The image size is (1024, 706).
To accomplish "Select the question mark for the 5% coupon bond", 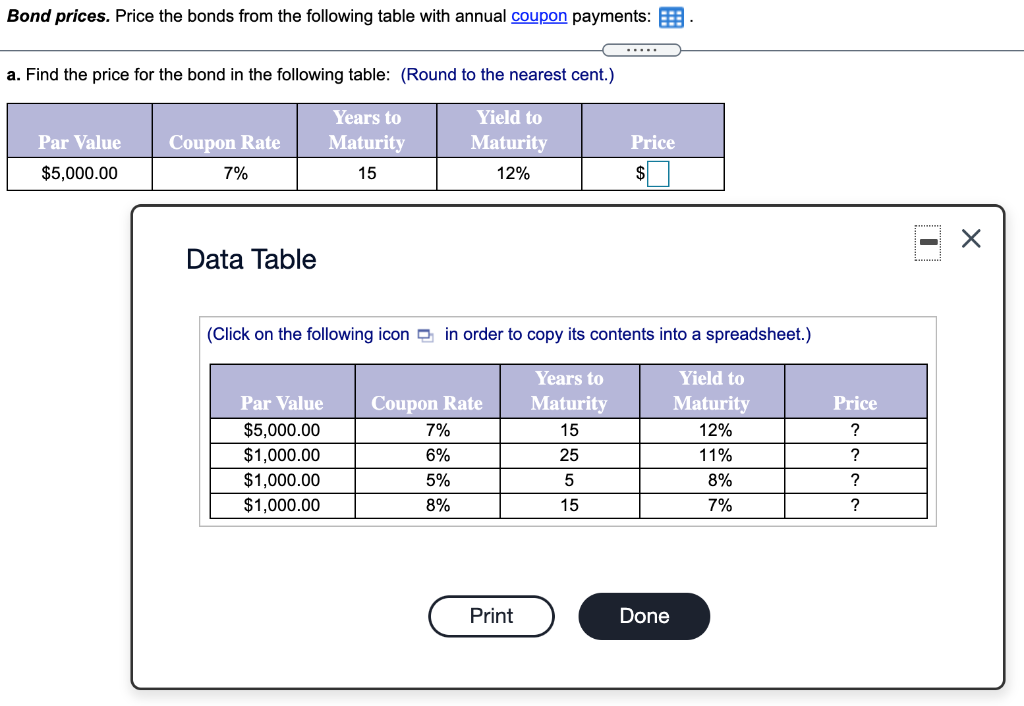I will click(x=855, y=480).
